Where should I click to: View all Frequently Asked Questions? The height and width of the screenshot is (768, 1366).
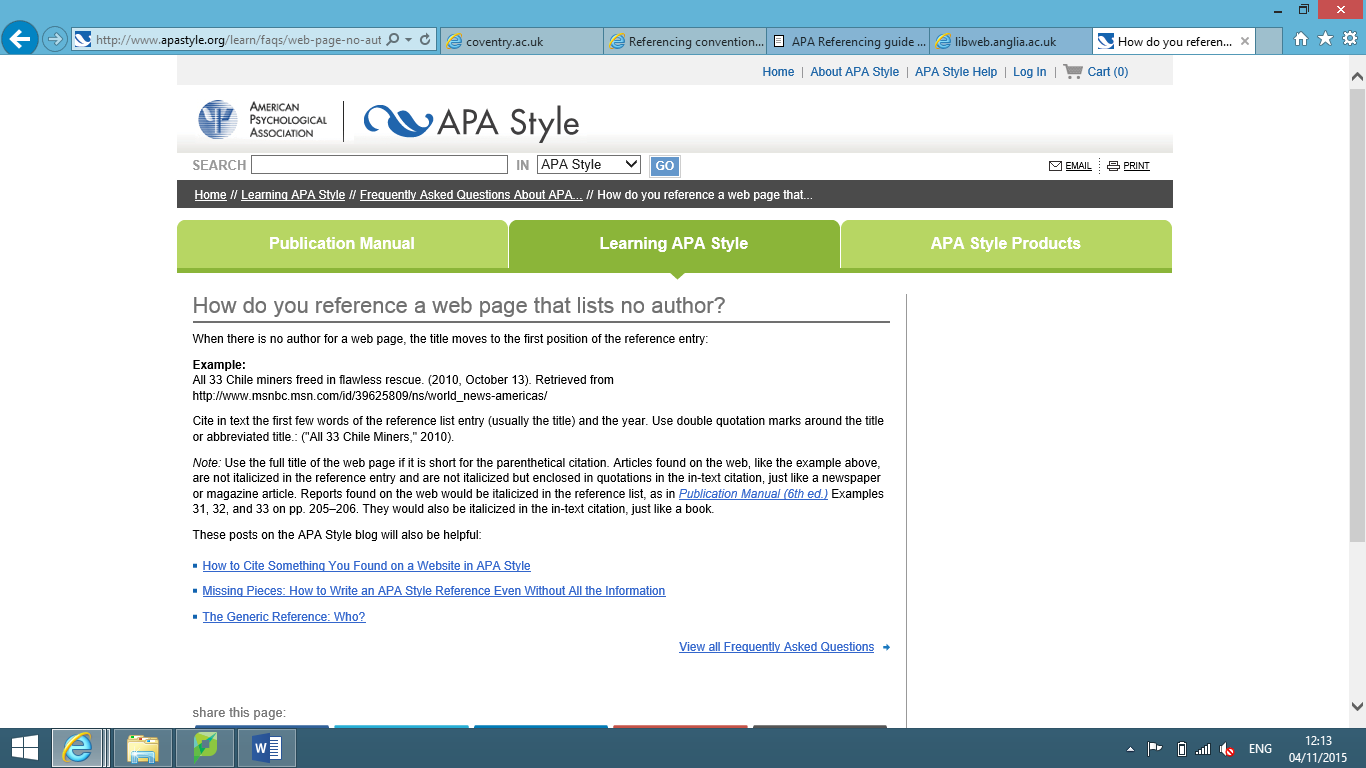click(x=777, y=647)
